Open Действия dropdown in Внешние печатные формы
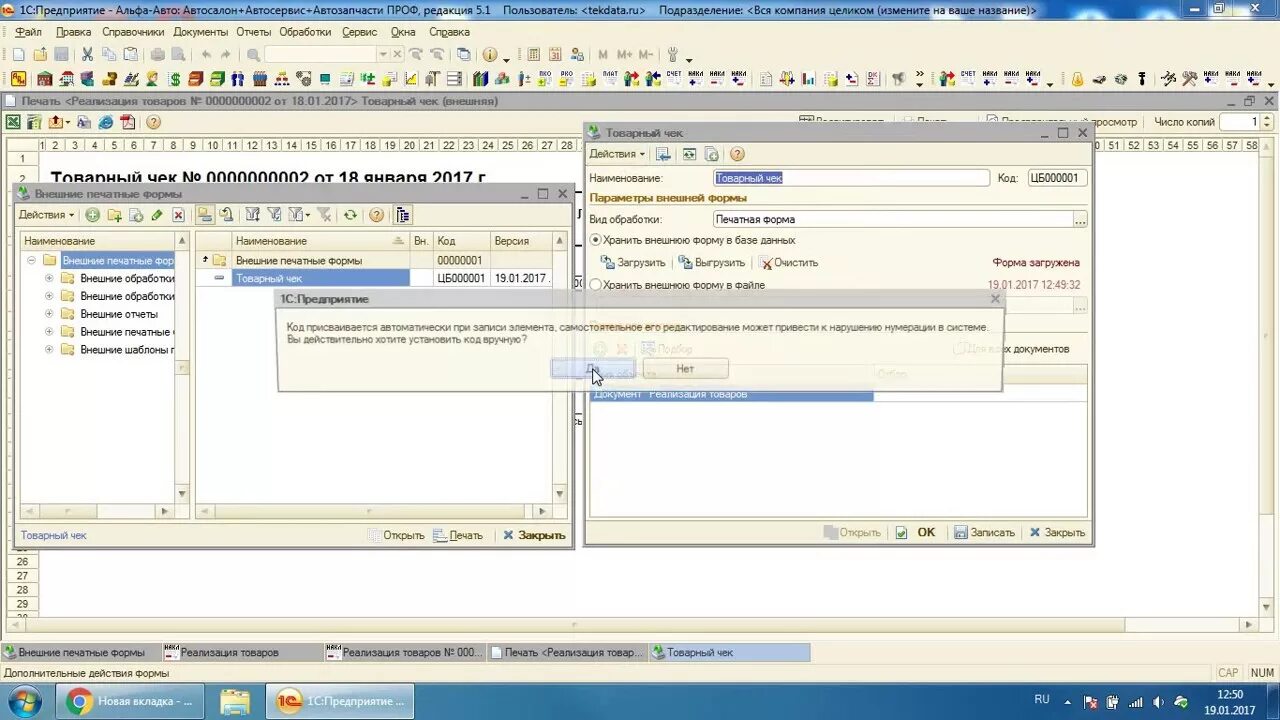The image size is (1280, 720). pos(46,215)
